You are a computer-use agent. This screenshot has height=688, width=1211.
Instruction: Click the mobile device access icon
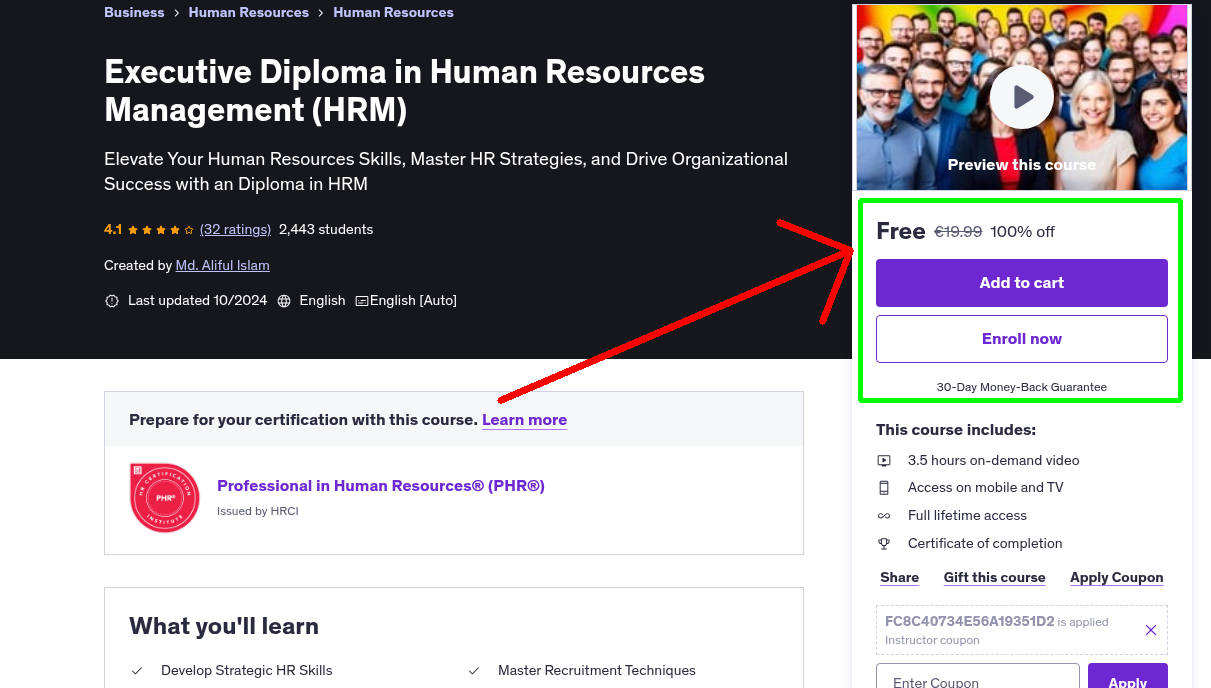click(x=884, y=488)
